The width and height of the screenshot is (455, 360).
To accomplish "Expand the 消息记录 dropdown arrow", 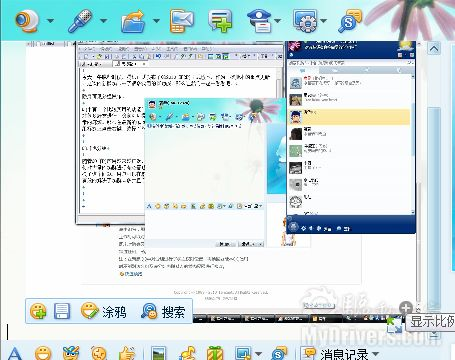I will click(x=375, y=354).
